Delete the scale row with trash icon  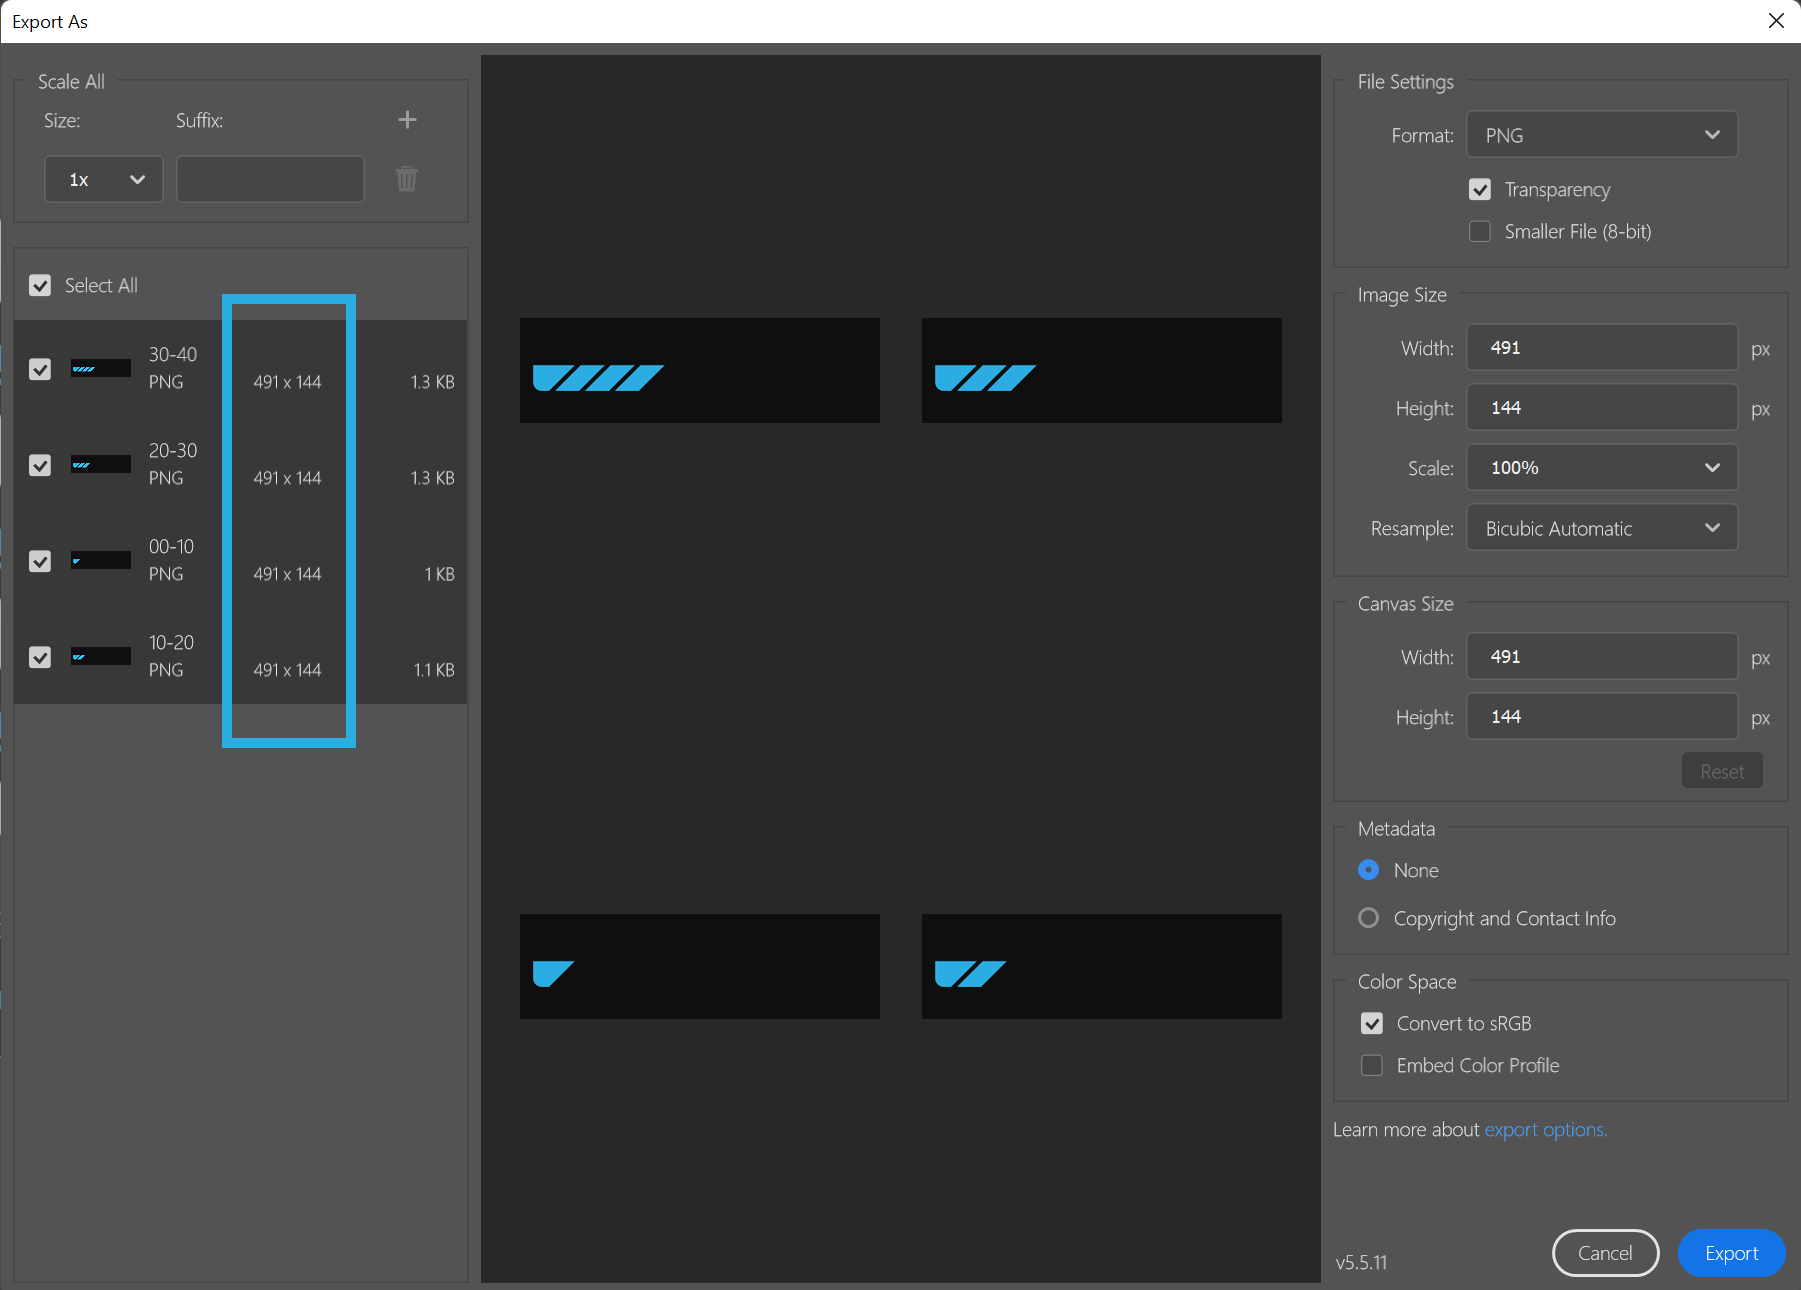(x=406, y=179)
